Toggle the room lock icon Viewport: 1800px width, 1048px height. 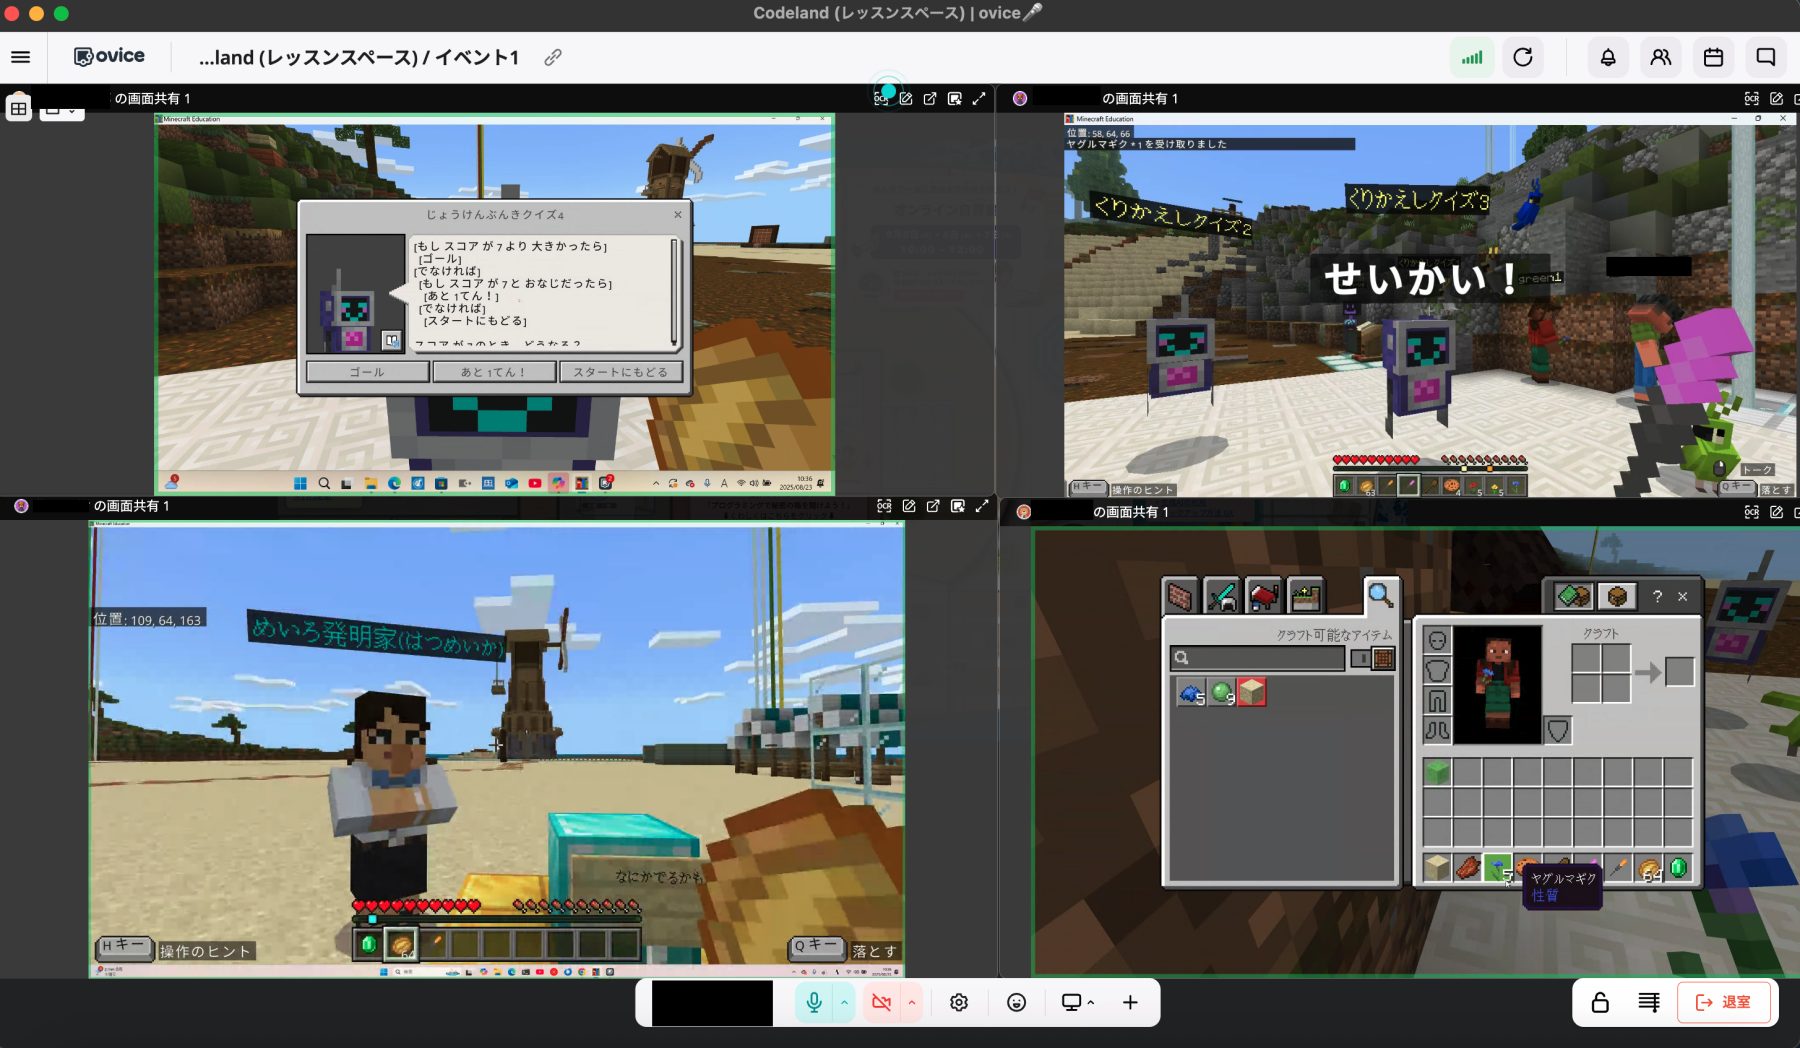[x=1600, y=1002]
